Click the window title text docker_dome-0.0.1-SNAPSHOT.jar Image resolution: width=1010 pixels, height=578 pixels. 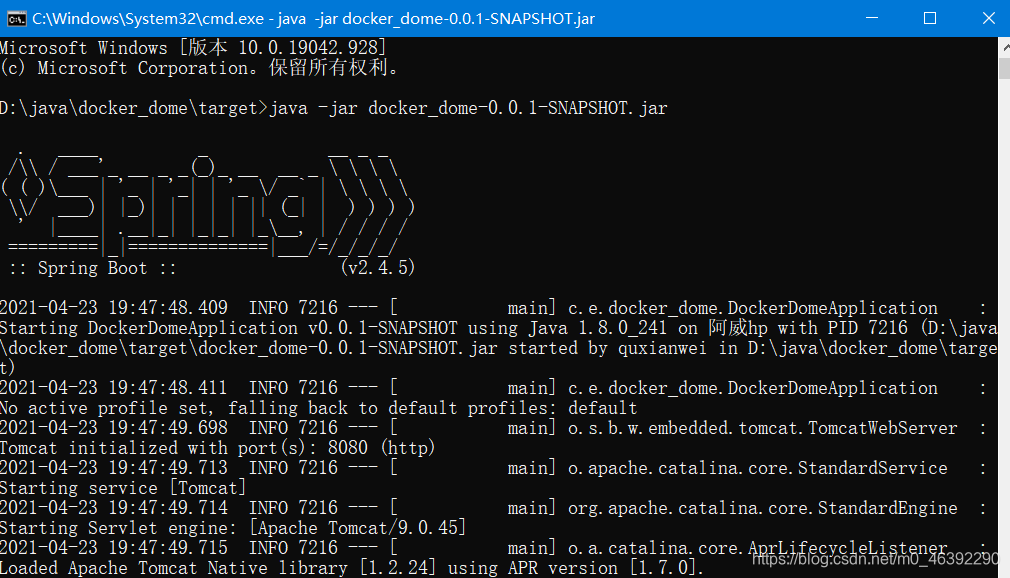pos(468,19)
